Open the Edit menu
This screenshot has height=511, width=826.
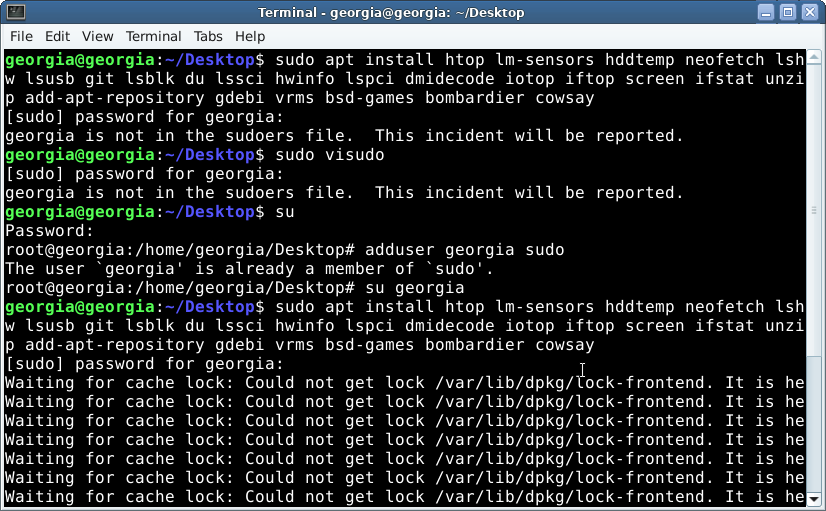point(58,36)
